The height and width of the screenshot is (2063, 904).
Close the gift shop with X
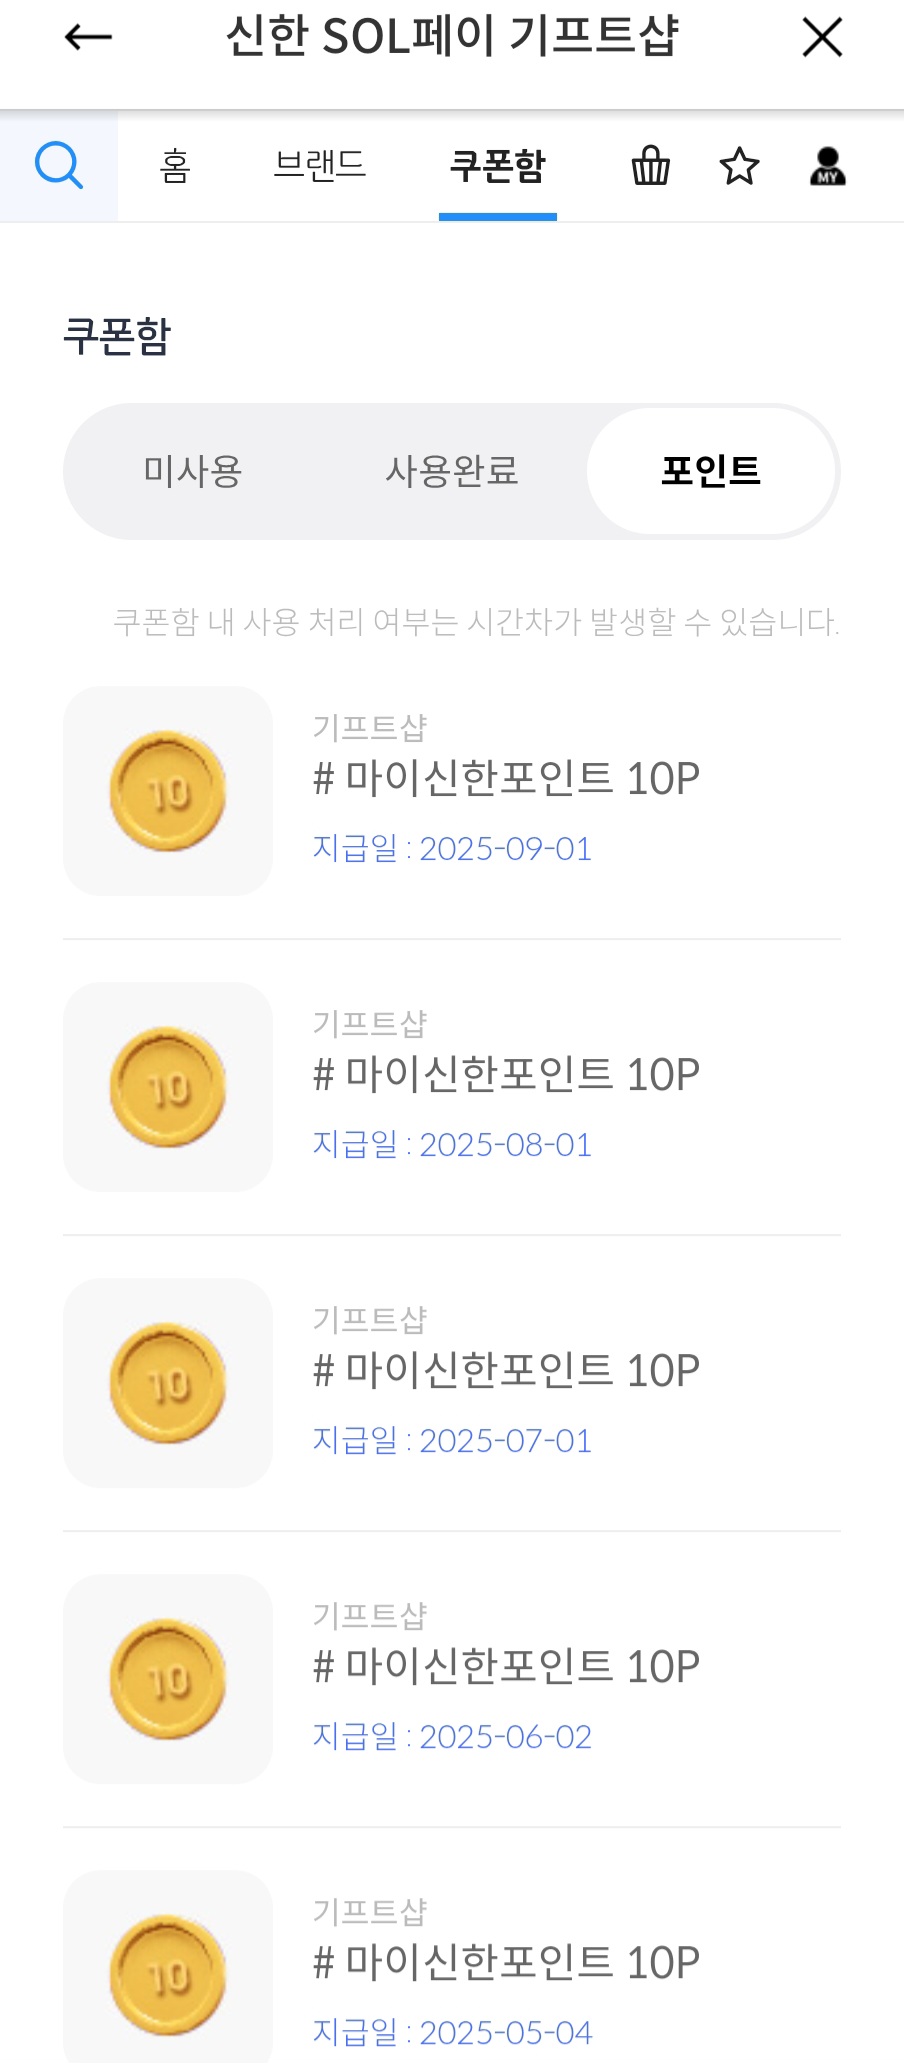(822, 38)
